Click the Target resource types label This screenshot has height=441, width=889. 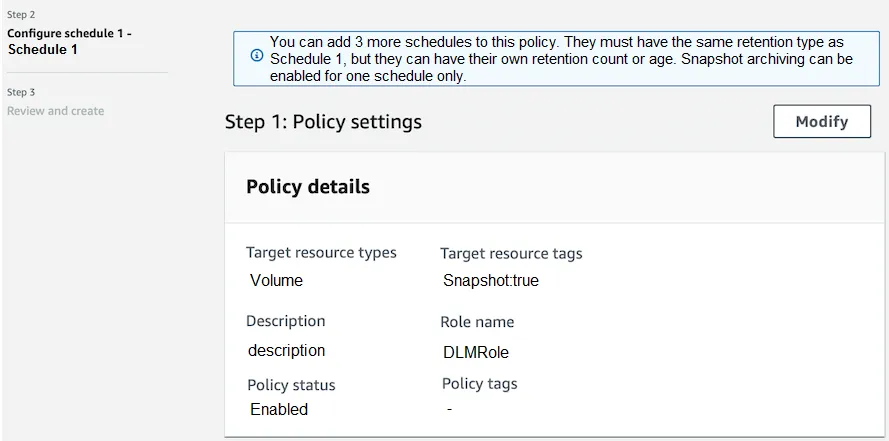click(x=321, y=252)
